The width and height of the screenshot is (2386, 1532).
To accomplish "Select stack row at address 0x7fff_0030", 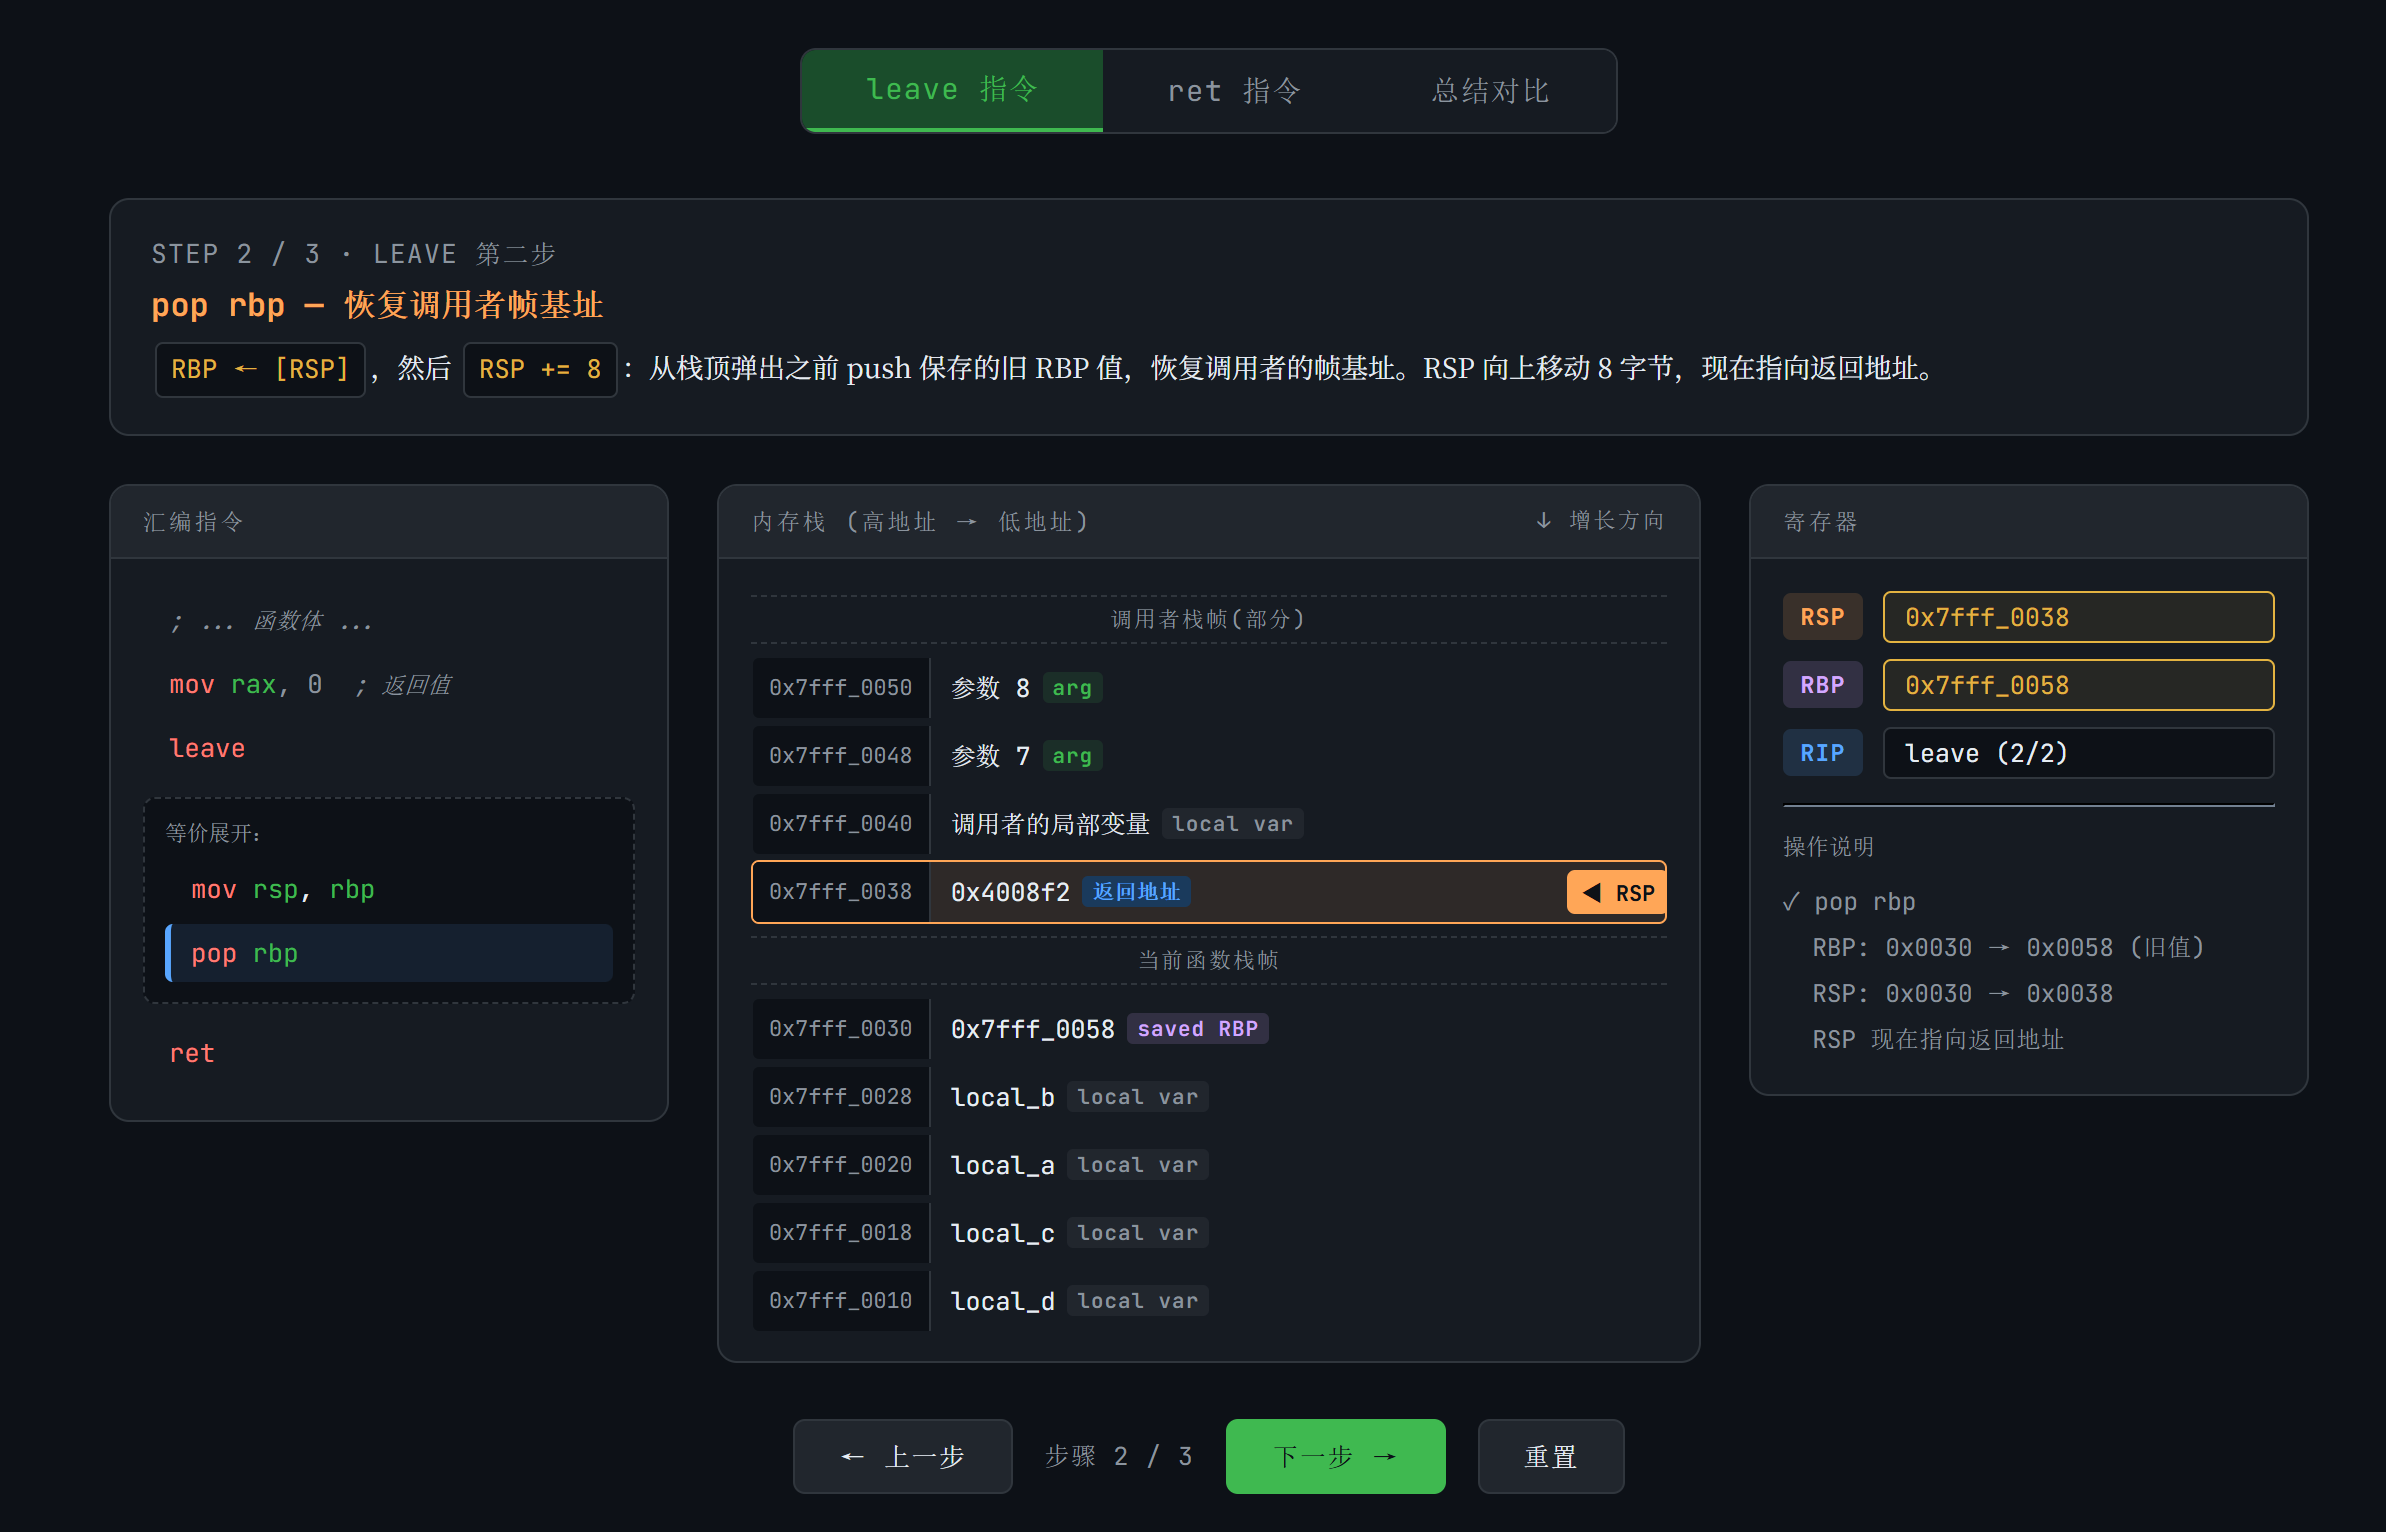I will point(840,1029).
